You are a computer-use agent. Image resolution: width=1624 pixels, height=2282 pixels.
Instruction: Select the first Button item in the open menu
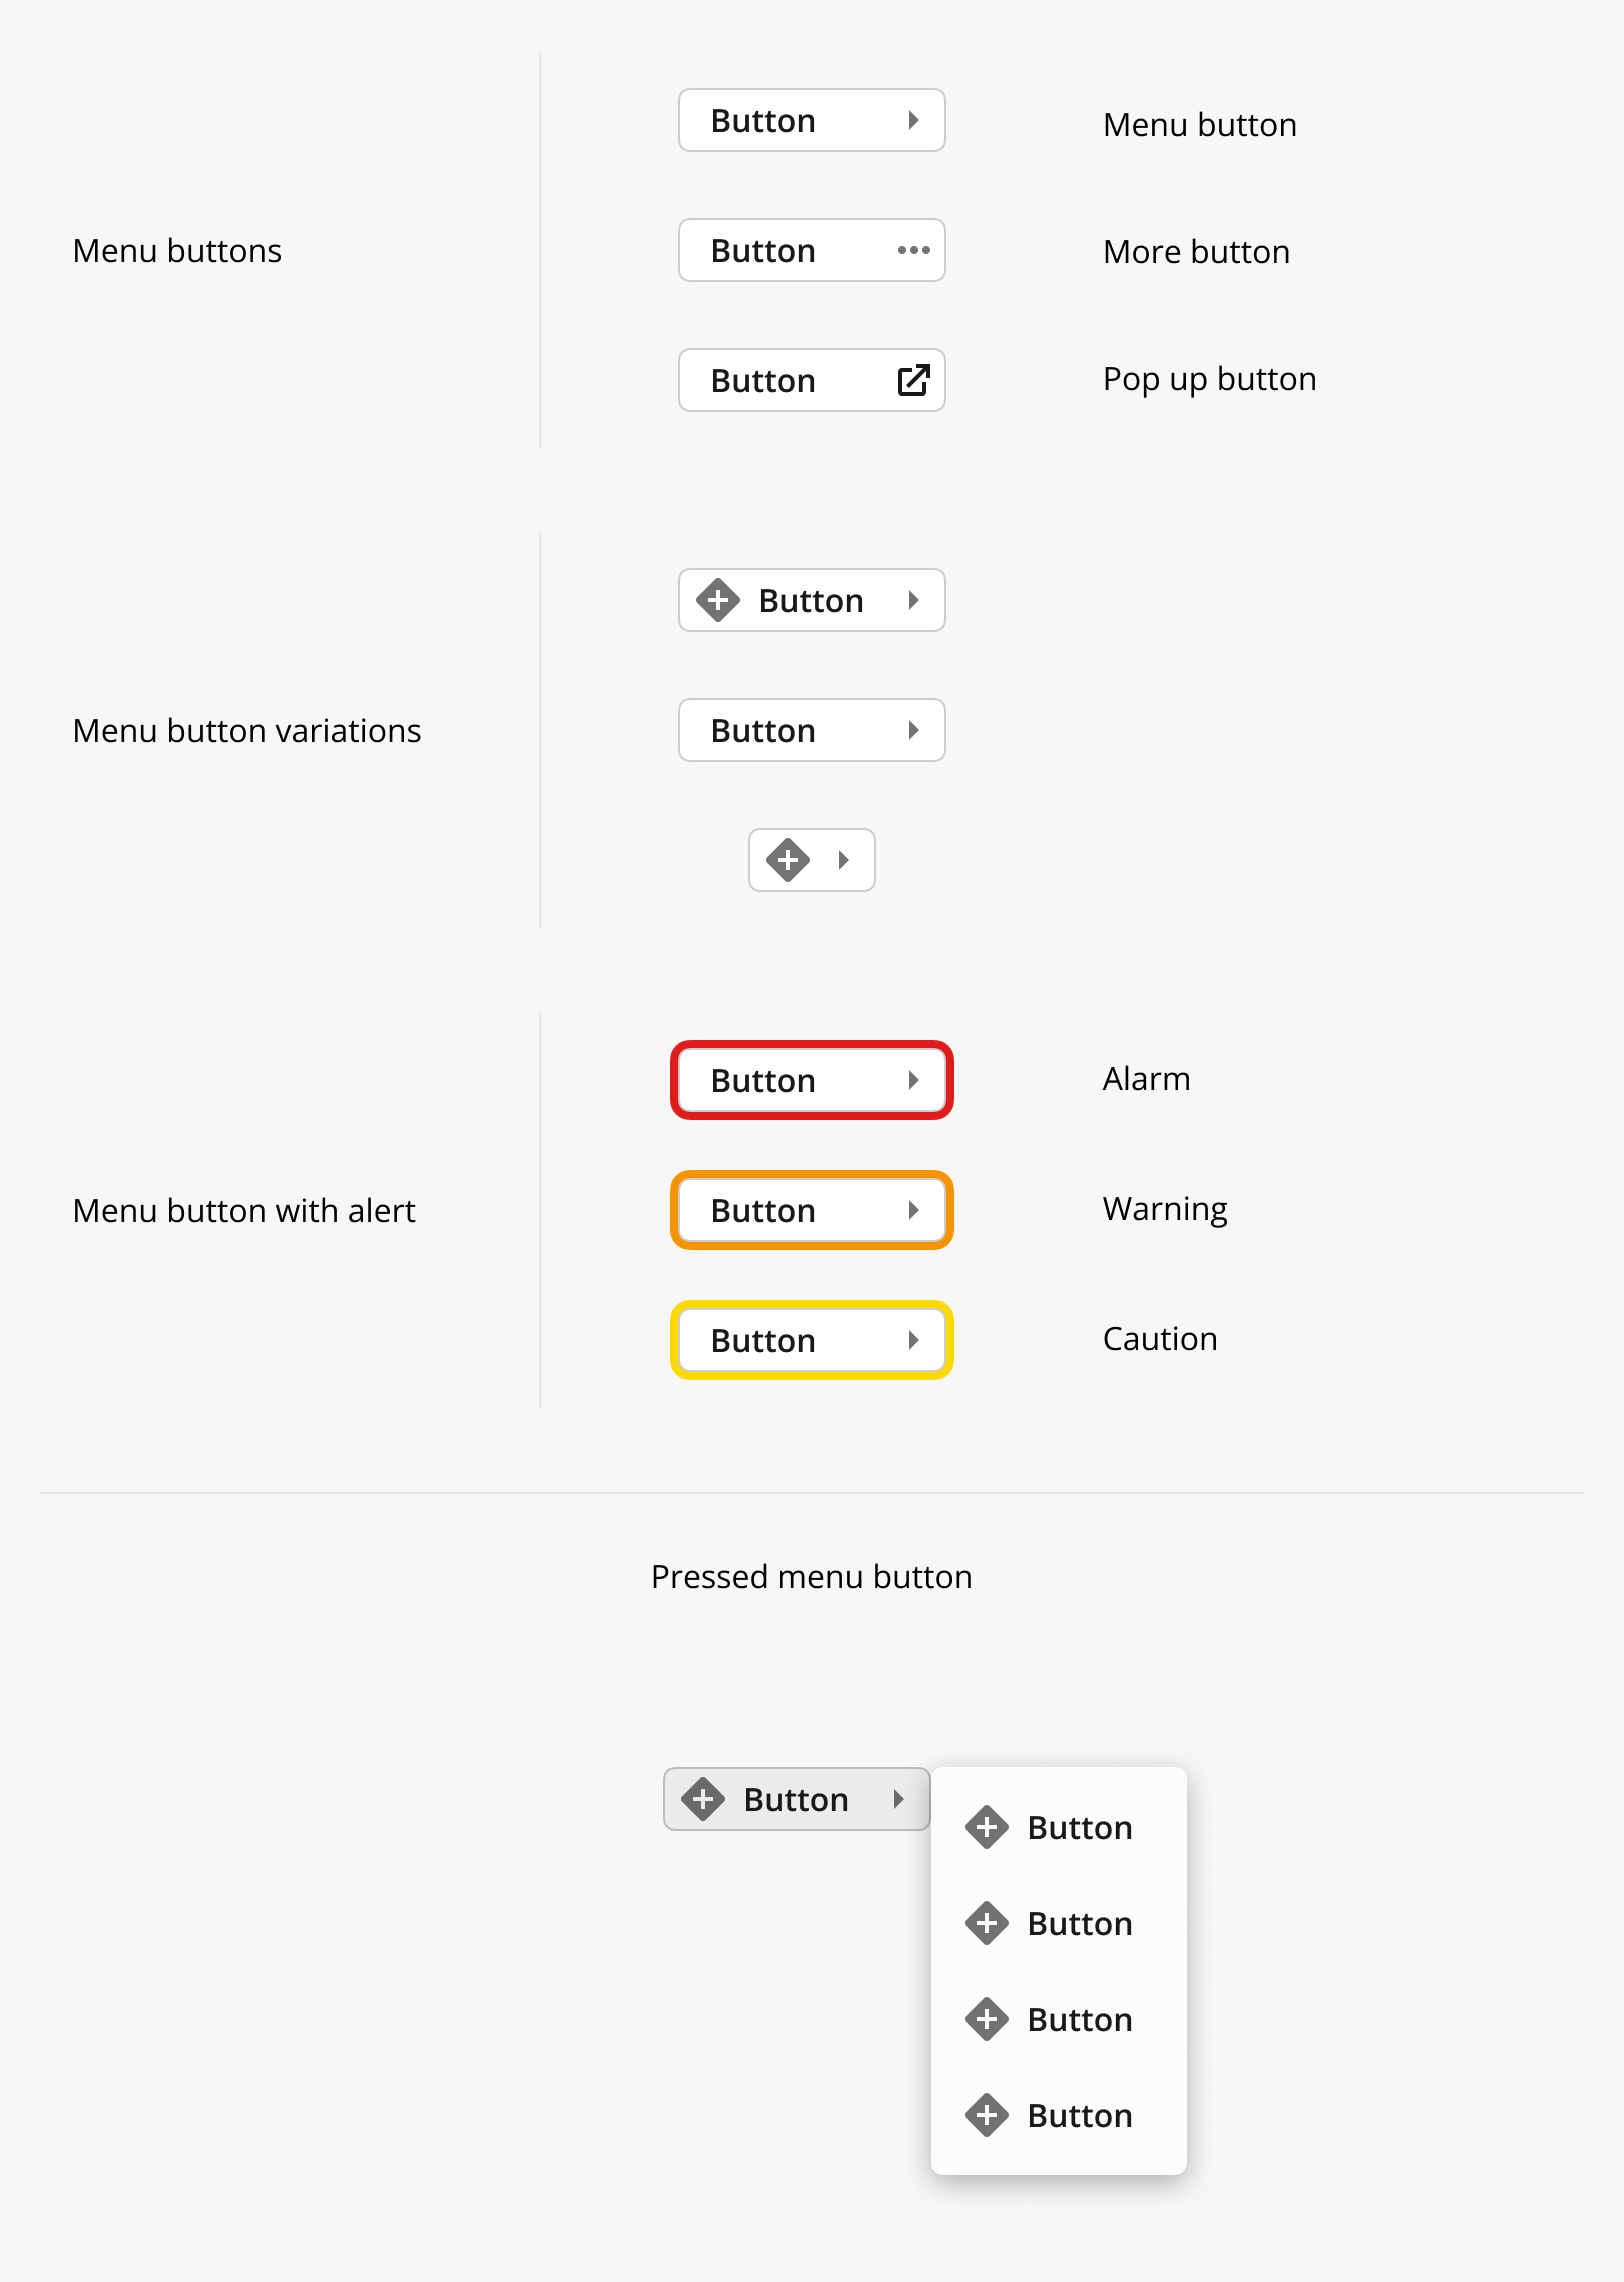(x=1058, y=1827)
